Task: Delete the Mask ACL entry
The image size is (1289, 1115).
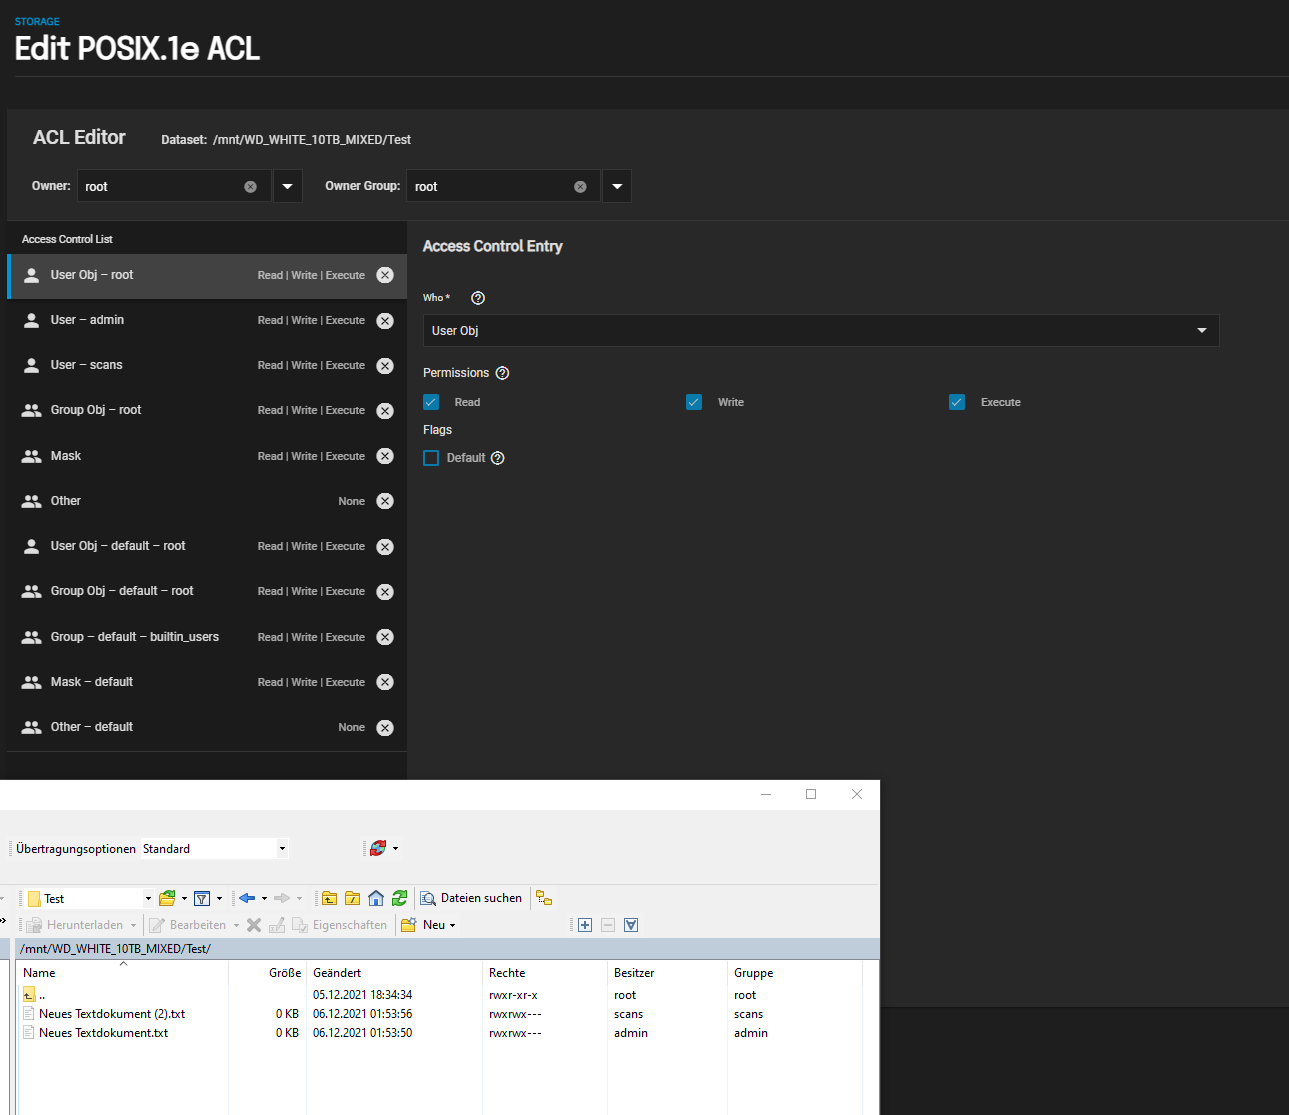Action: point(385,456)
